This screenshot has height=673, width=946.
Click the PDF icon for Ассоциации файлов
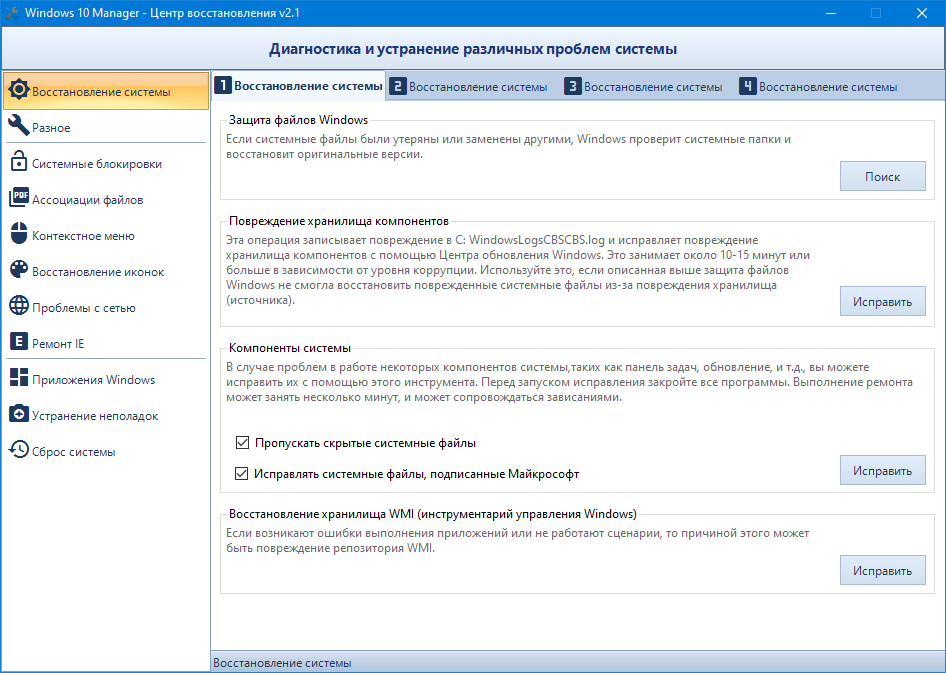point(19,197)
